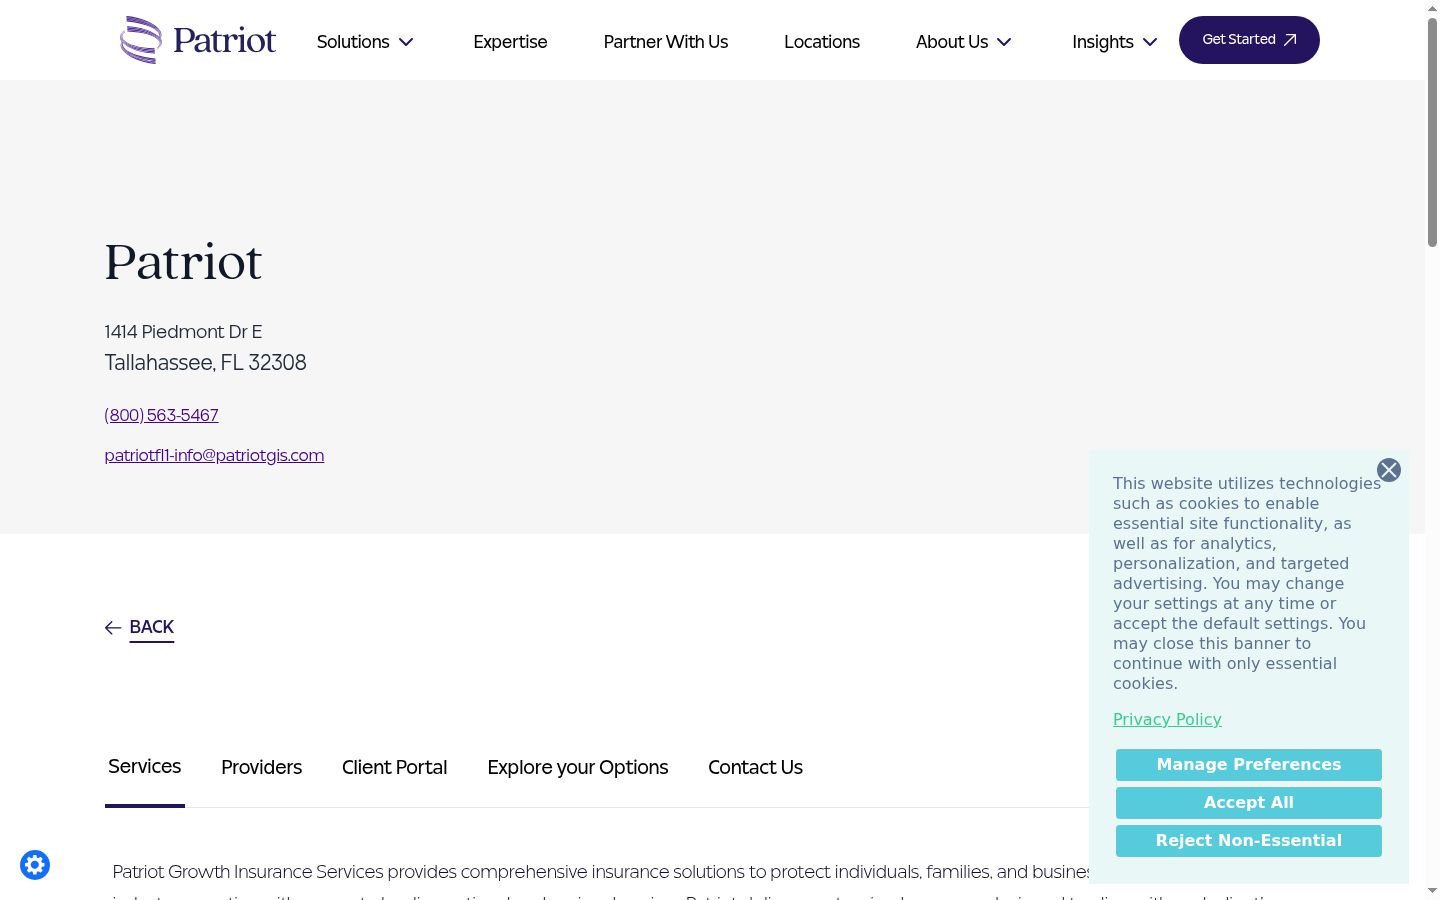This screenshot has height=900, width=1440.
Task: Open the Contact Us tab
Action: tap(756, 767)
